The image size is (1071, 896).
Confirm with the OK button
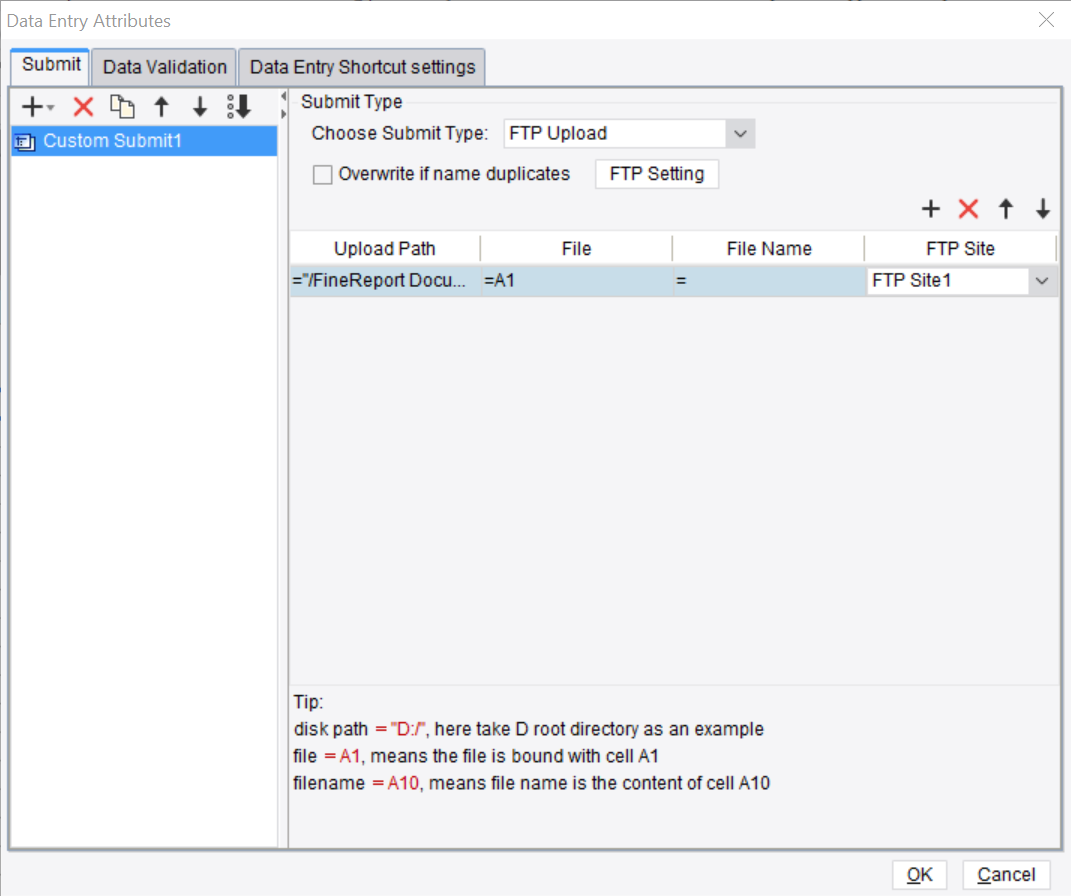919,875
